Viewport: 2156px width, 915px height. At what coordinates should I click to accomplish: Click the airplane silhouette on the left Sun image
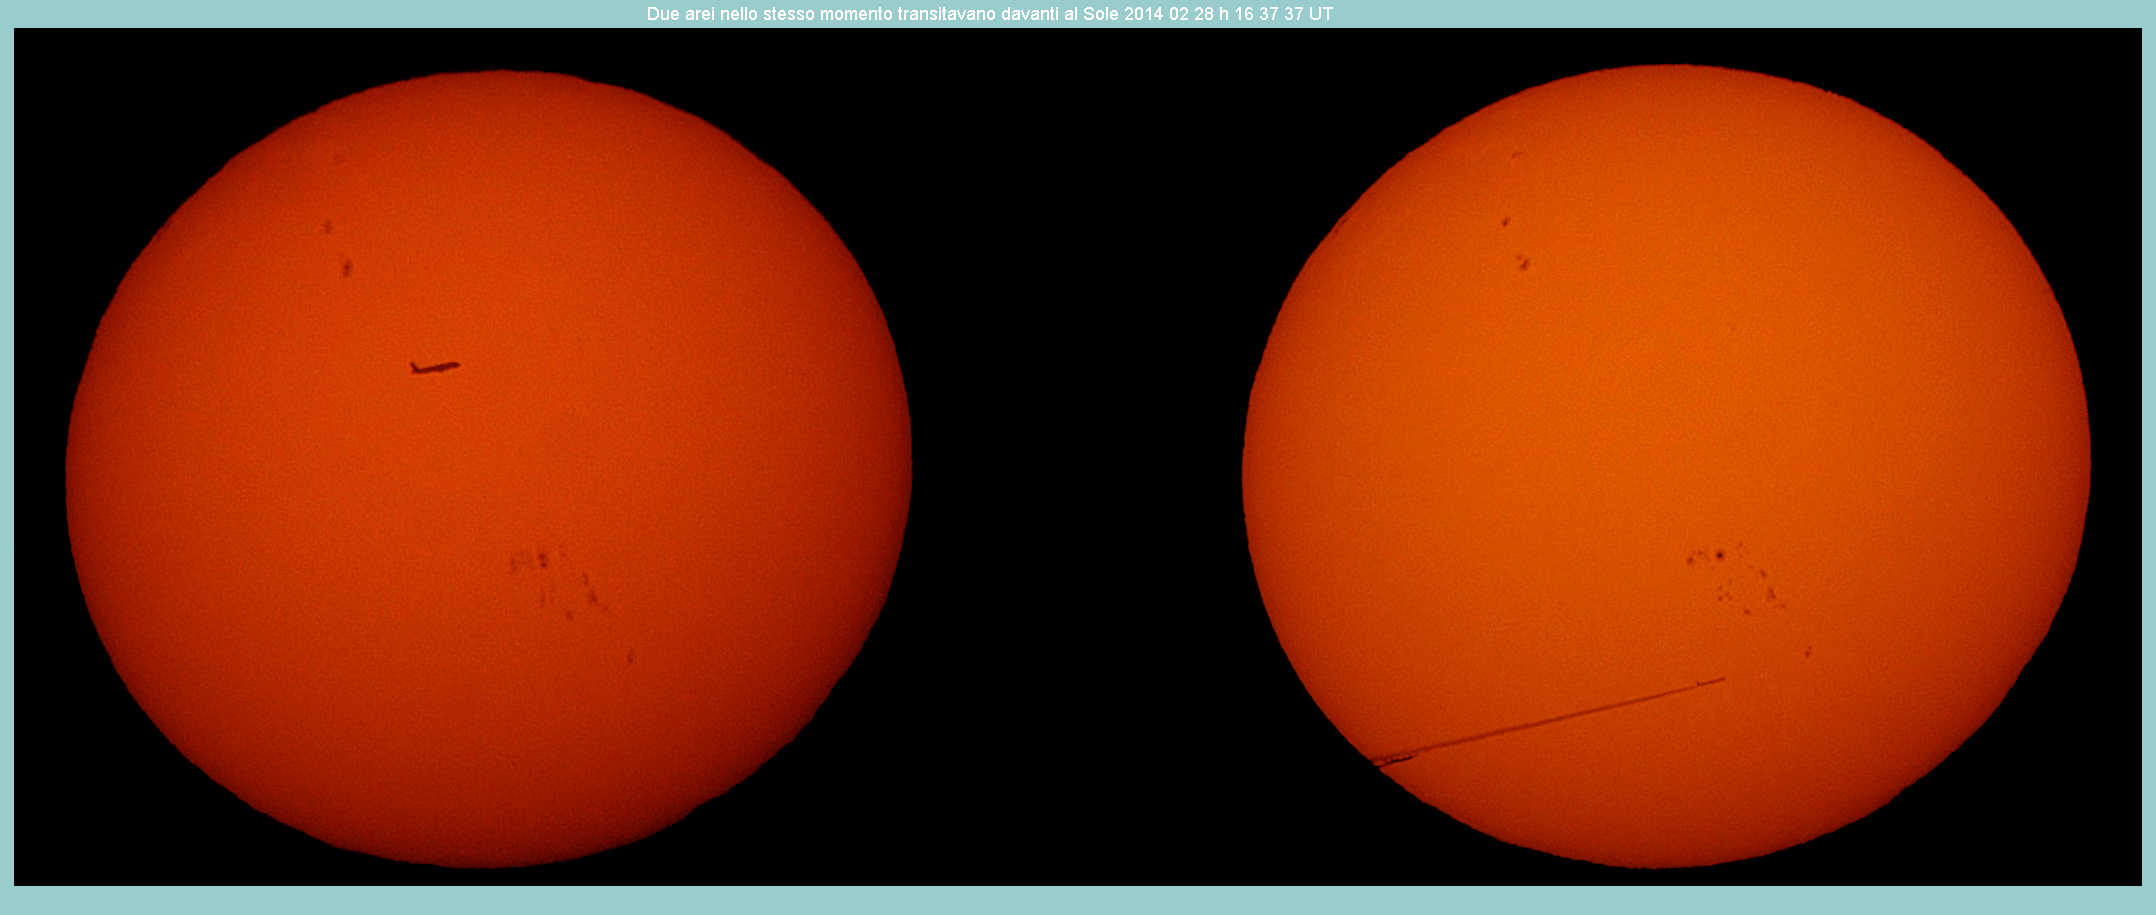(x=435, y=367)
